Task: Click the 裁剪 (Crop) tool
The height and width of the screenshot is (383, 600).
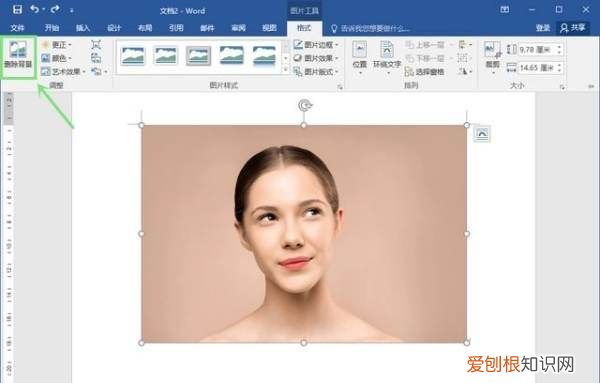Action: [x=492, y=57]
